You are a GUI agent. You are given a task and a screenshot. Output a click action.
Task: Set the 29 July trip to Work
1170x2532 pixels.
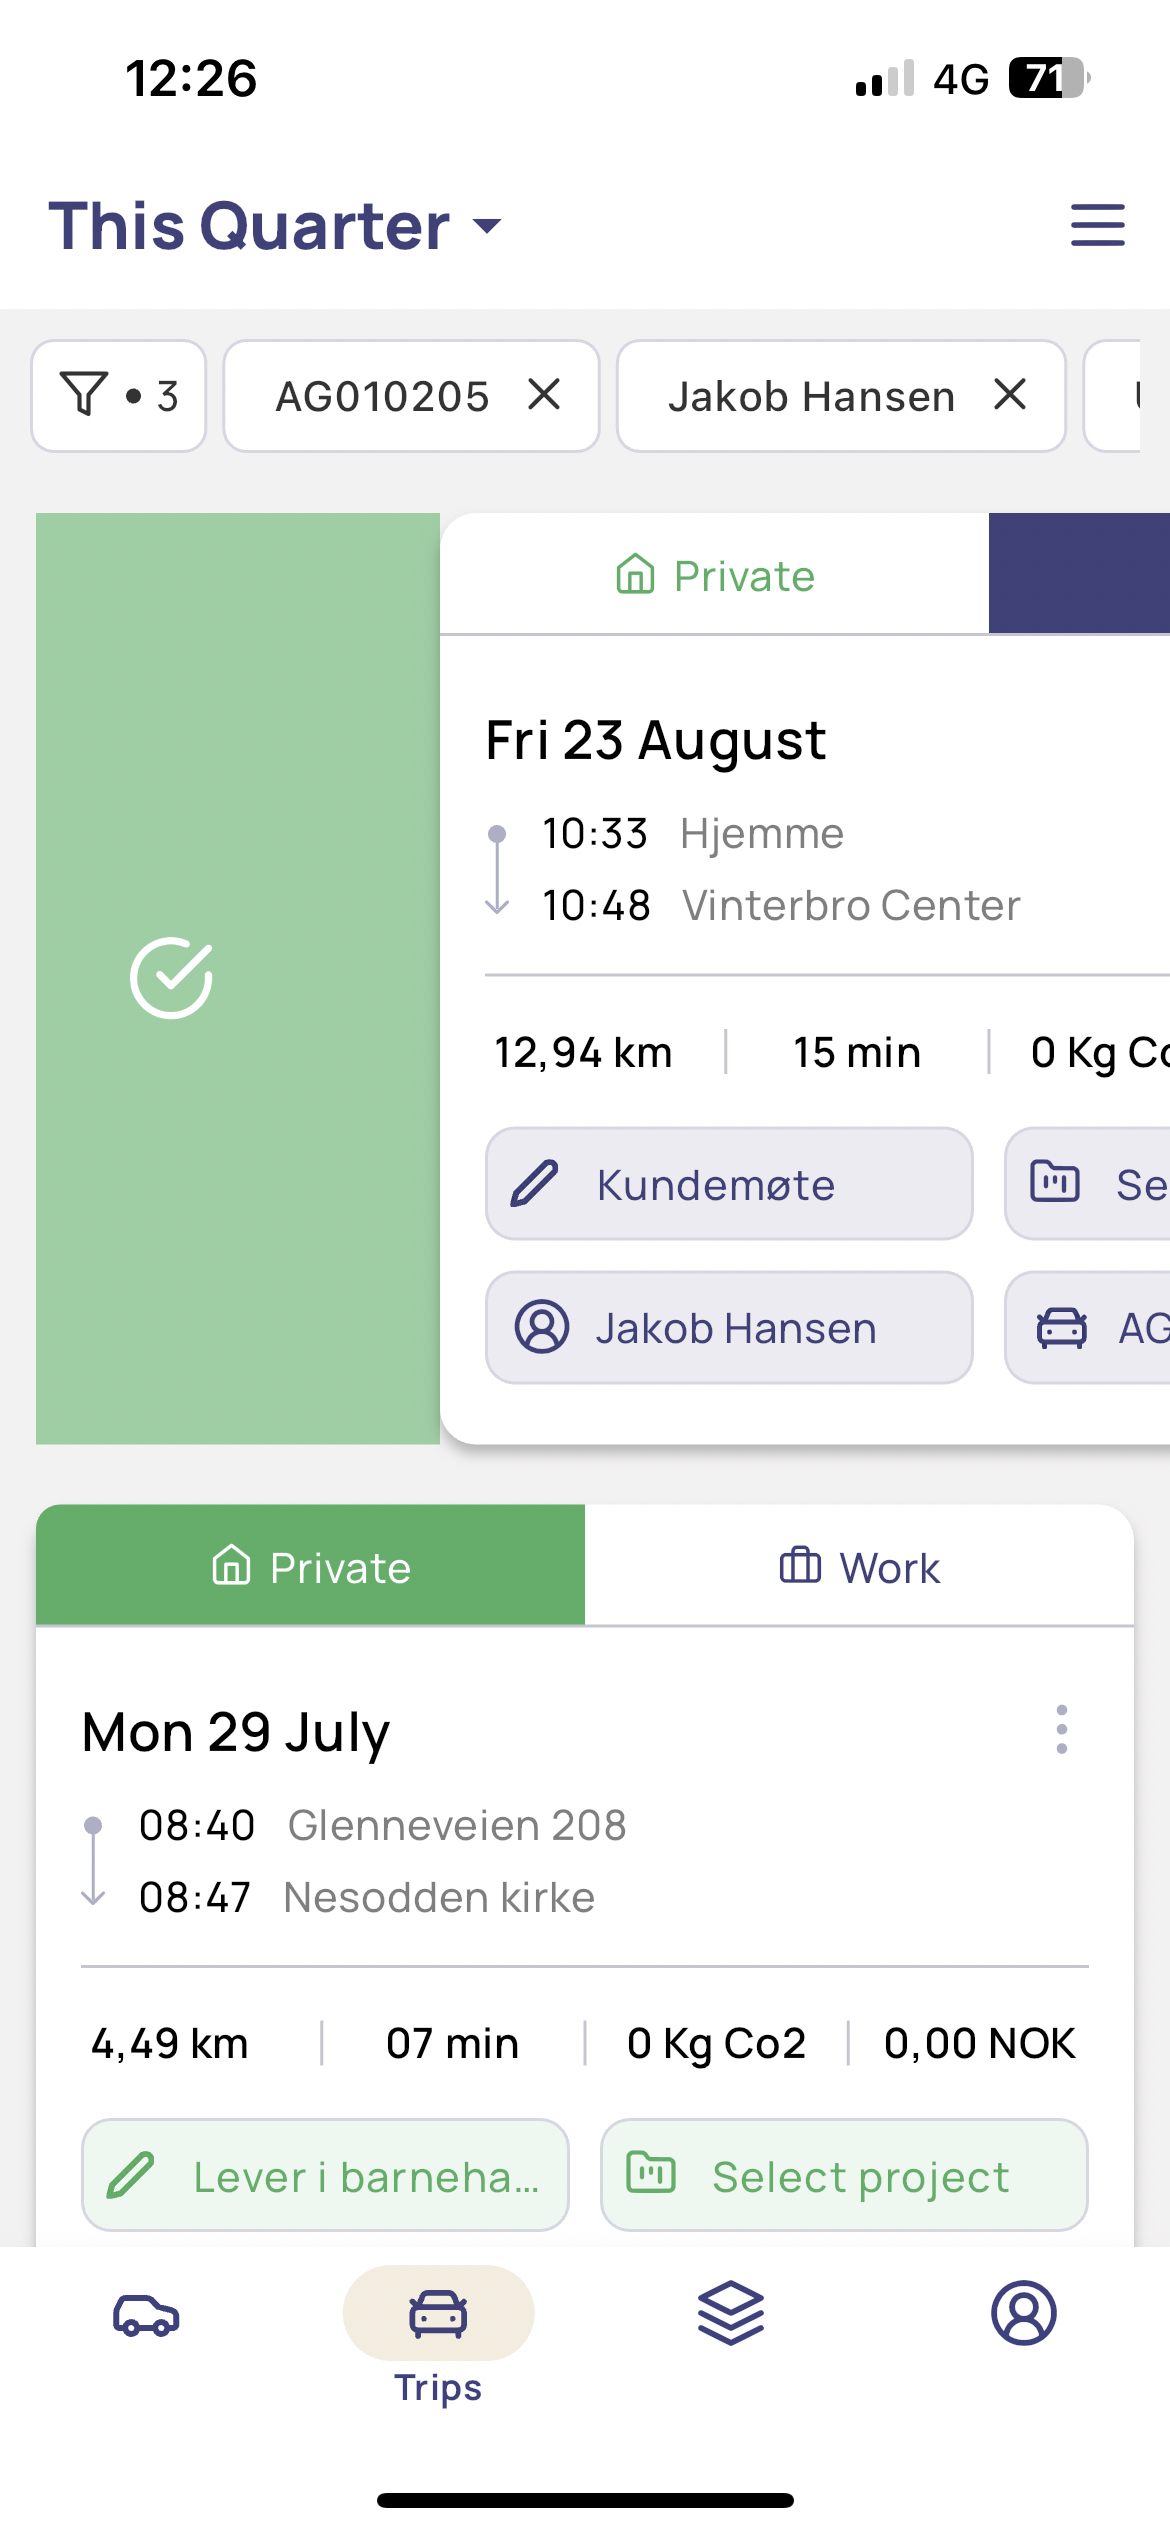coord(859,1566)
